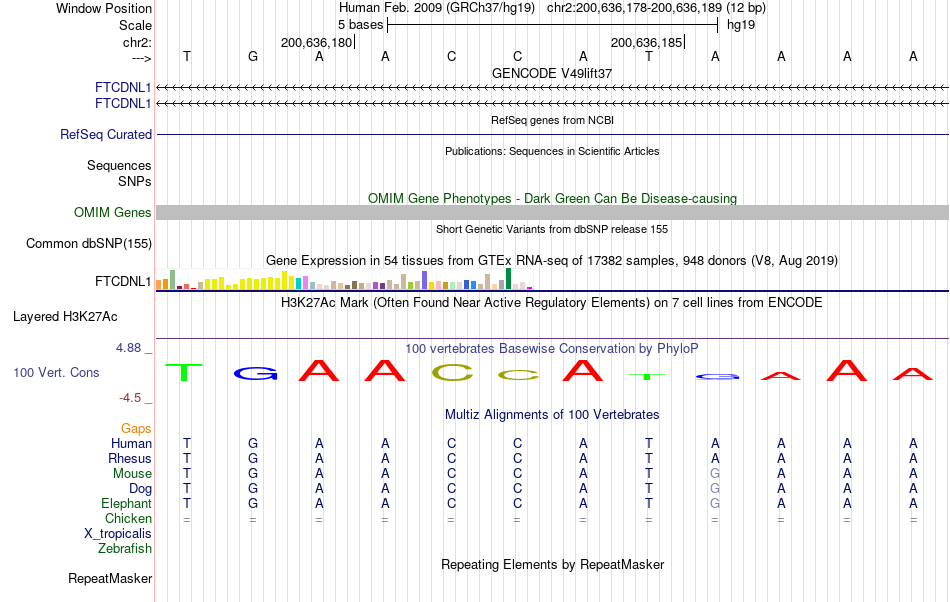Open the GENCODE V49lift37 track title
This screenshot has height=602, width=950.
pyautogui.click(x=552, y=73)
